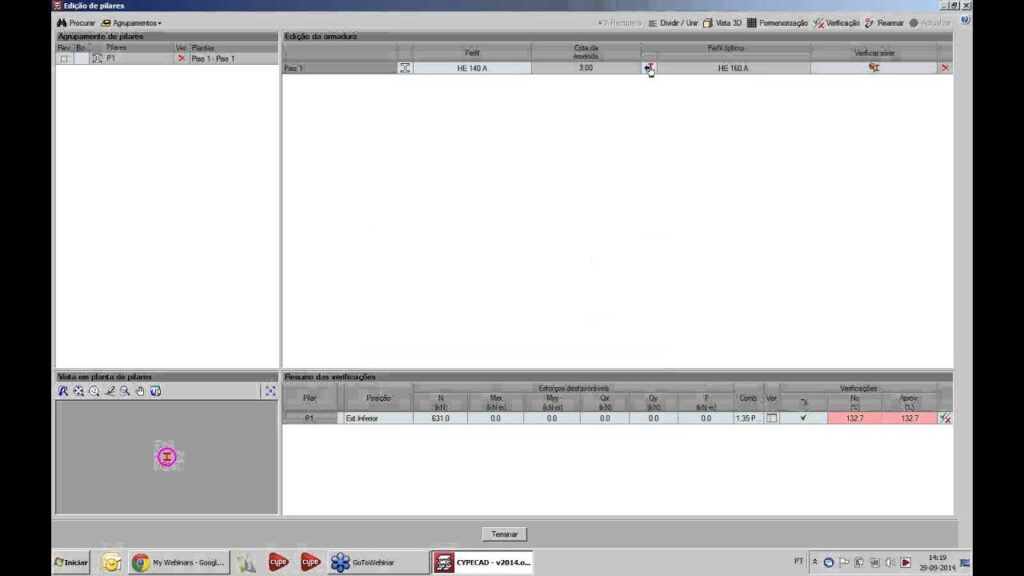The height and width of the screenshot is (576, 1024).
Task: Click the Cota da emenda 3.00 field
Action: pyautogui.click(x=585, y=68)
